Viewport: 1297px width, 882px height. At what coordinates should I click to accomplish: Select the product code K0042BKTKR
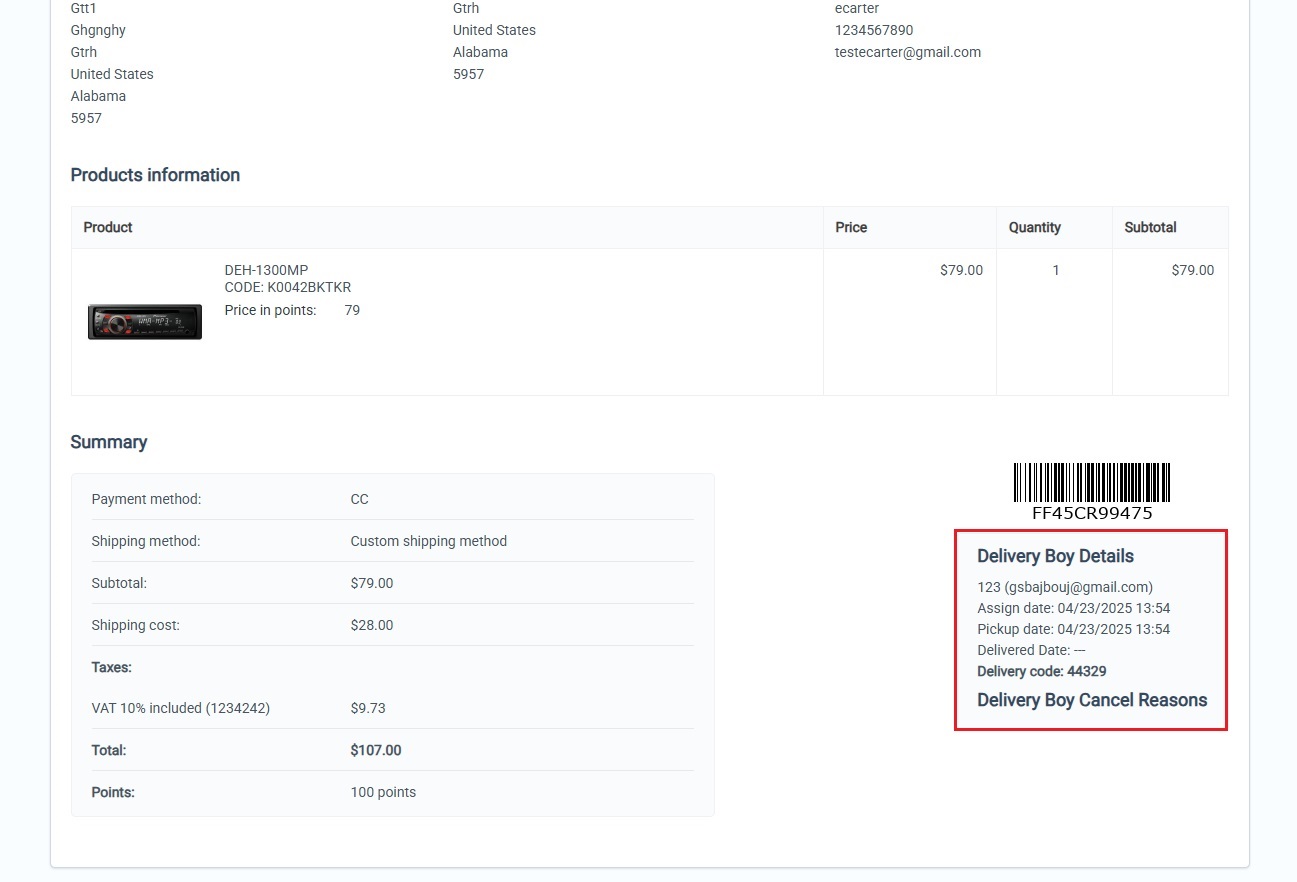click(288, 287)
